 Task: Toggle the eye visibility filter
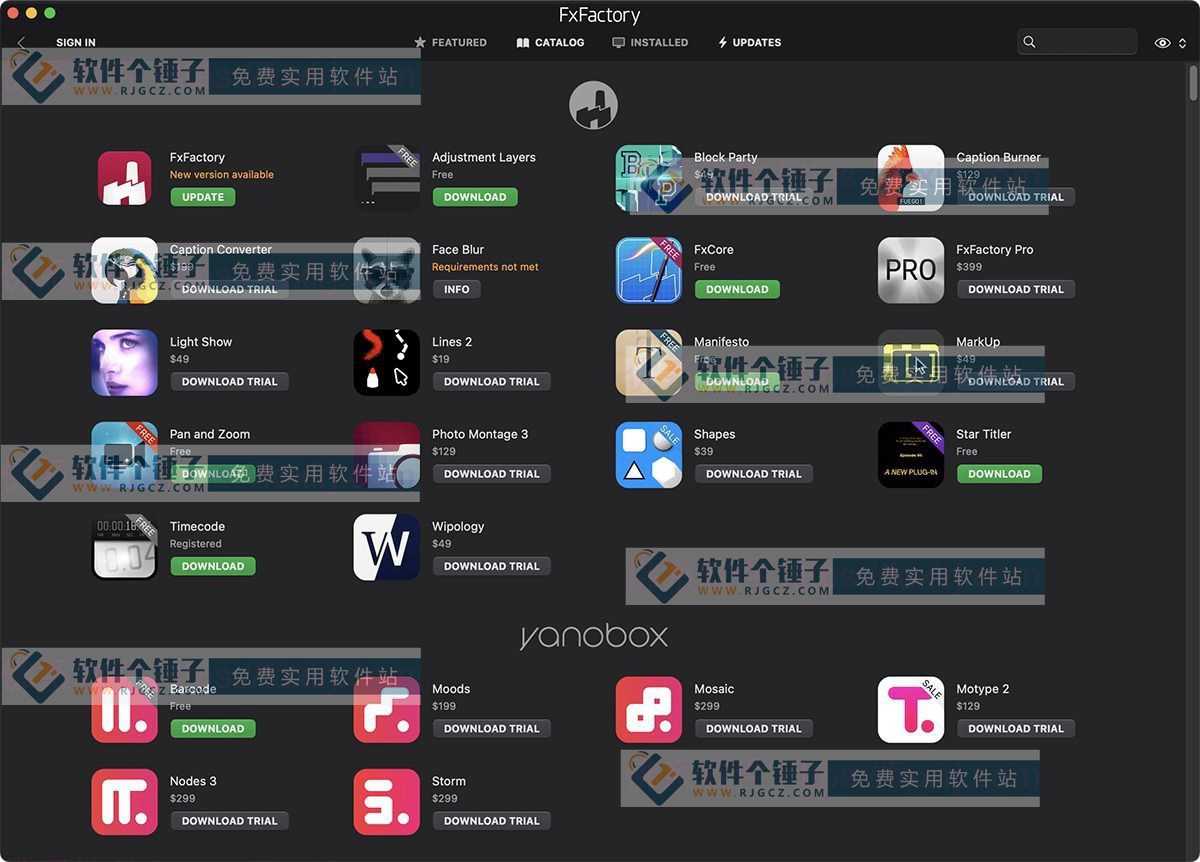click(1162, 43)
